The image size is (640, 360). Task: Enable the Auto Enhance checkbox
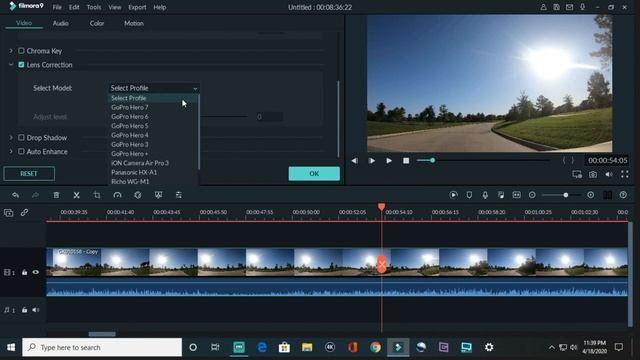(21, 151)
